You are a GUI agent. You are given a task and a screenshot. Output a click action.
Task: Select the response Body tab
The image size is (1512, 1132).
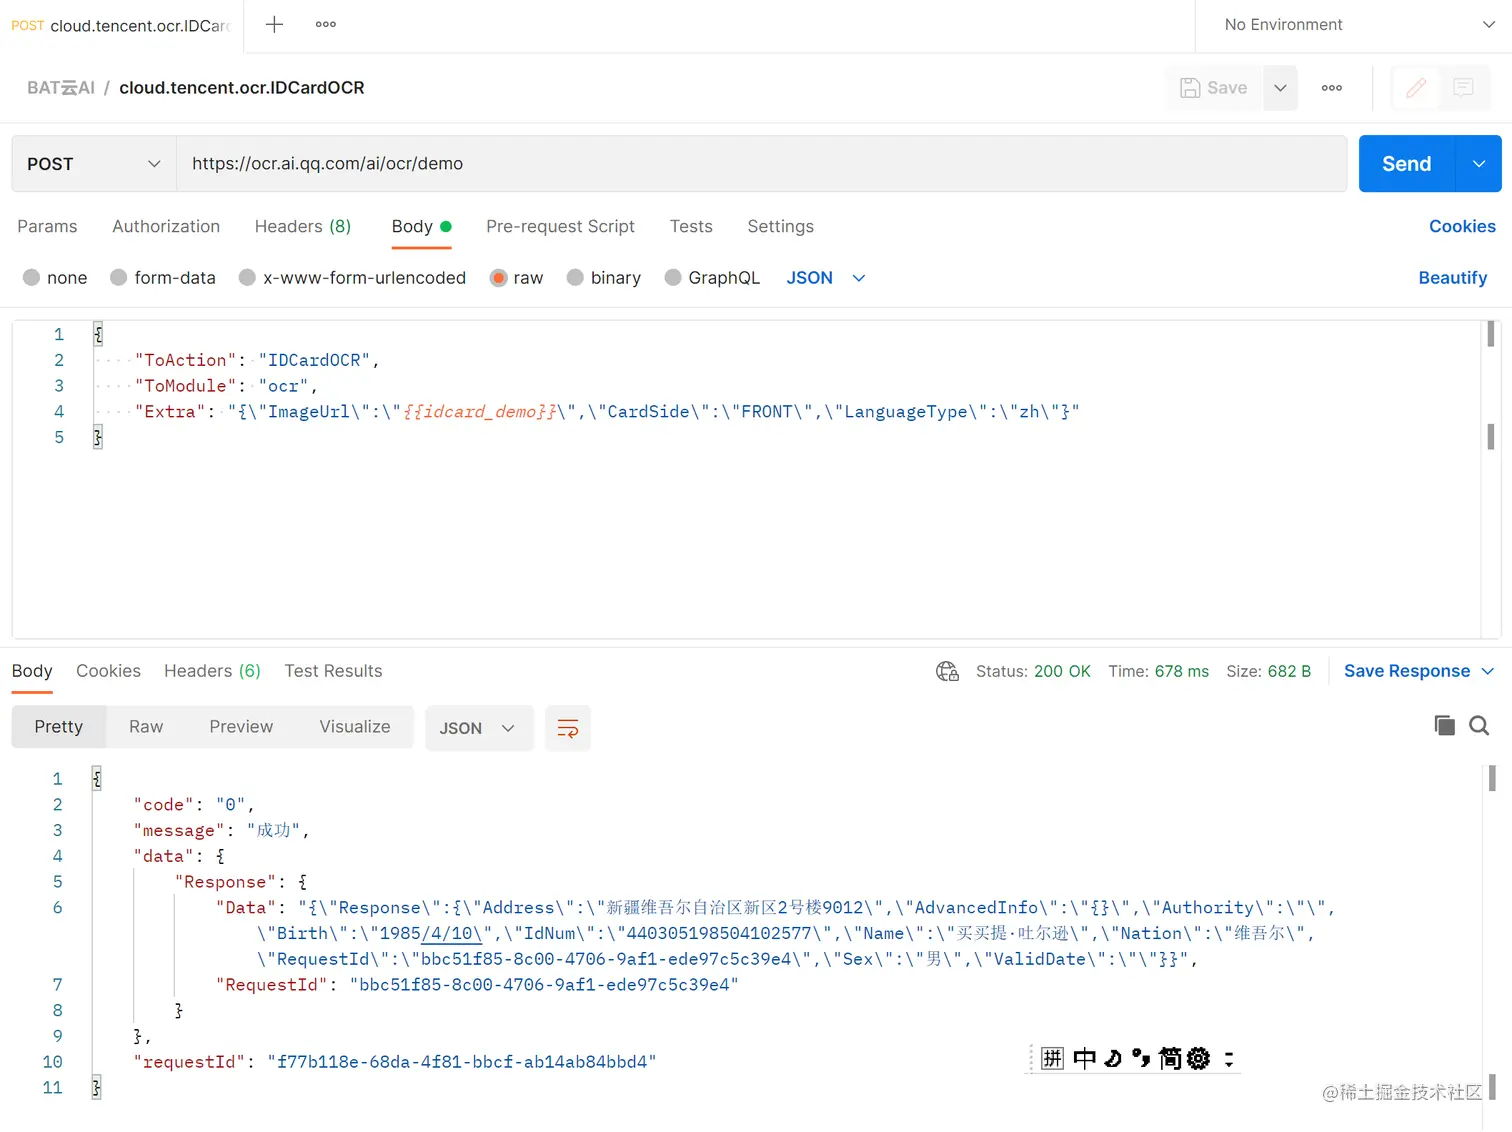(32, 671)
